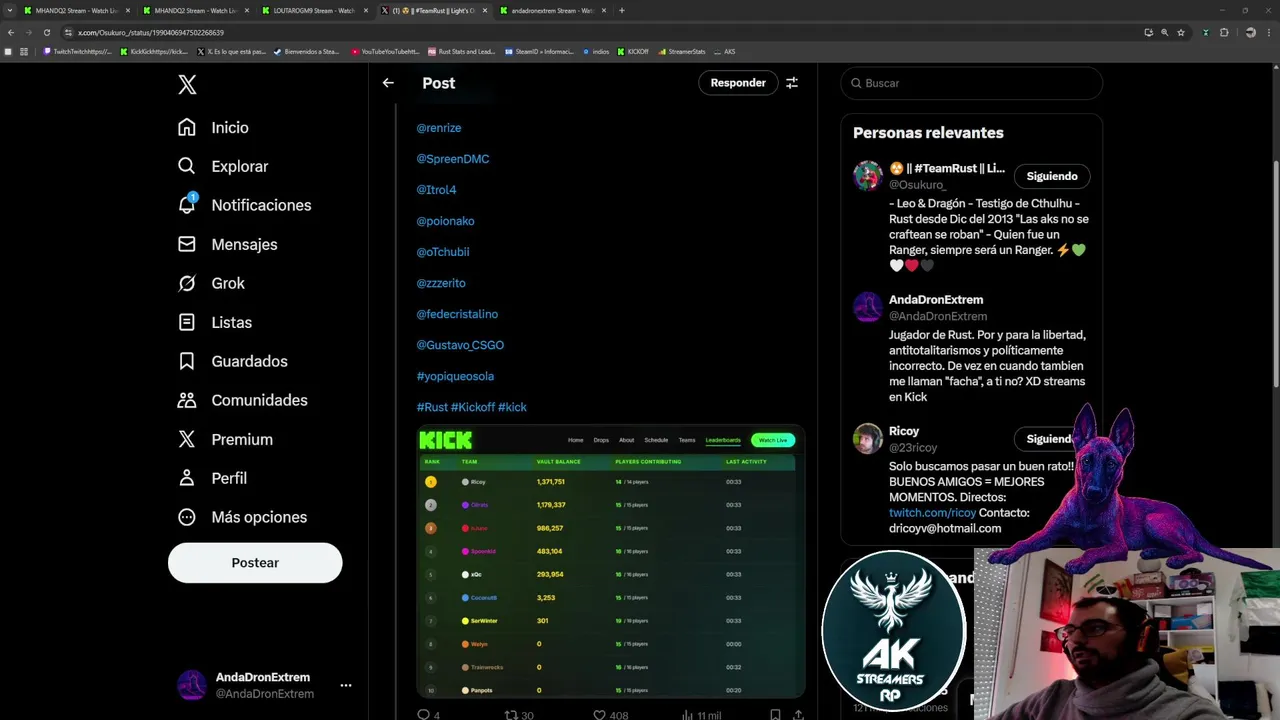Click the address bar URL
Image resolution: width=1280 pixels, height=720 pixels.
[x=151, y=32]
